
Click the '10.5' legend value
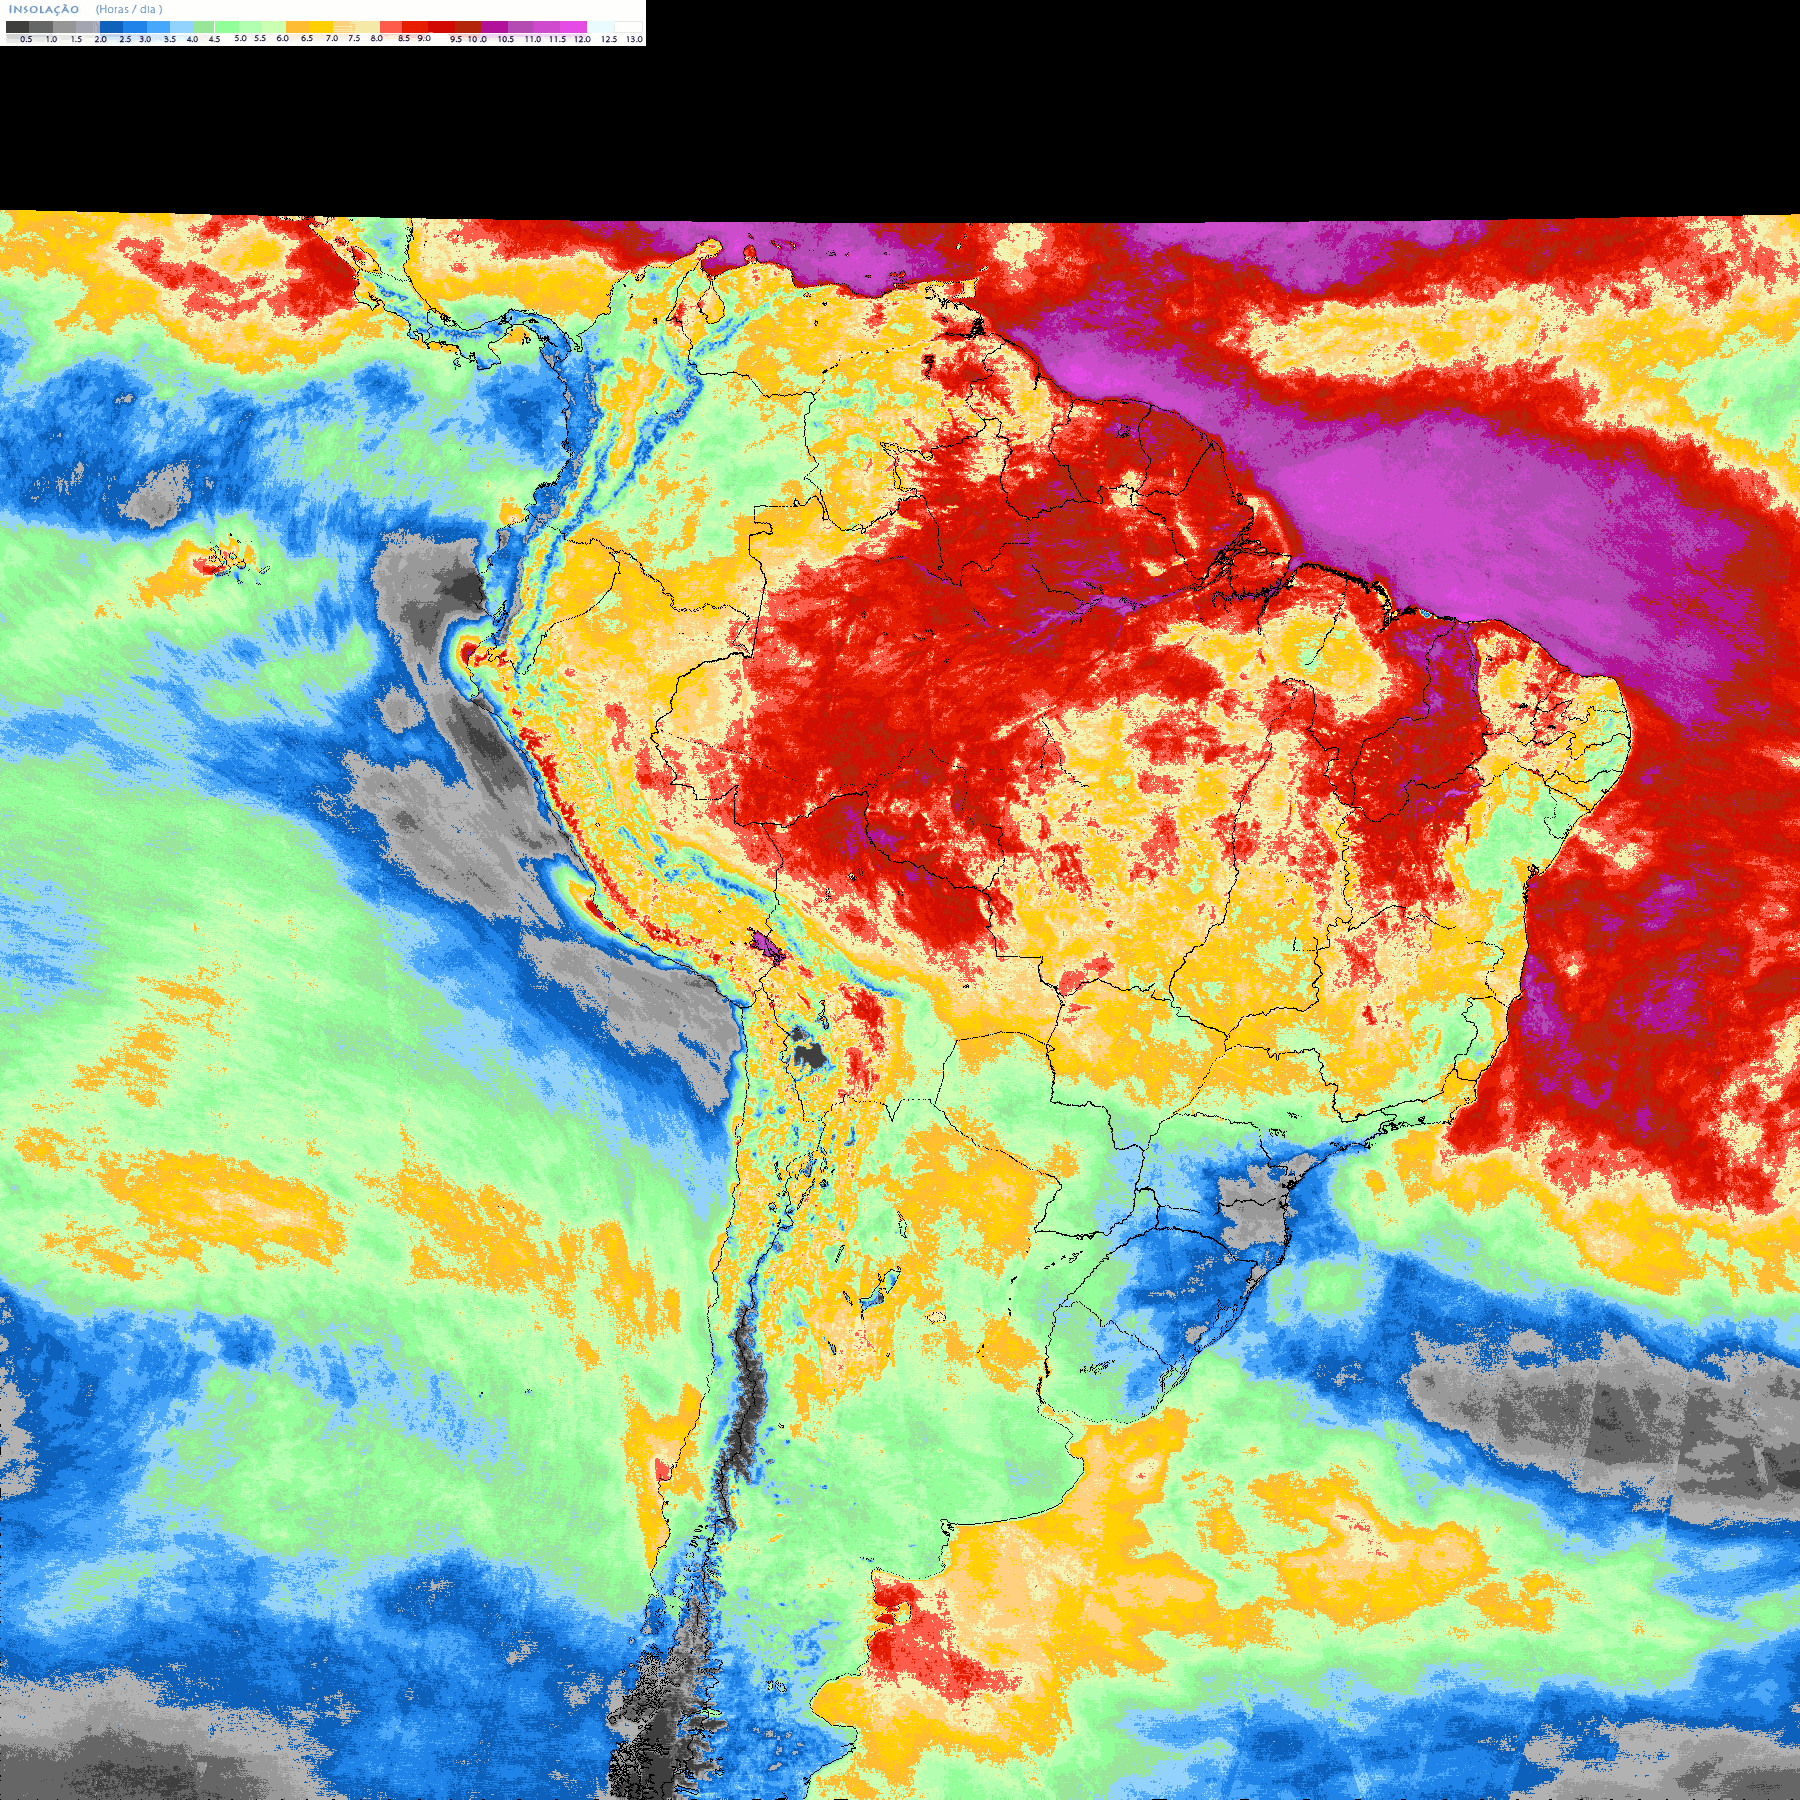506,39
